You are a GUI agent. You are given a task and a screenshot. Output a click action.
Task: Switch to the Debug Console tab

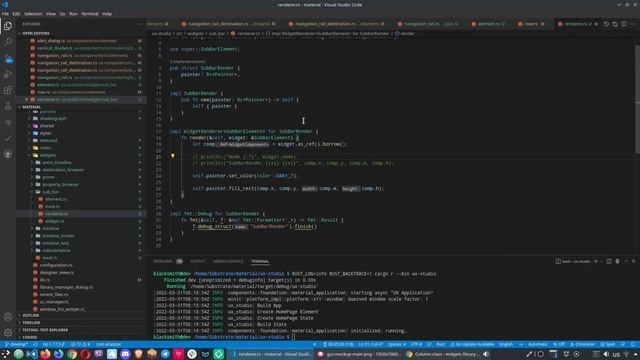click(228, 262)
